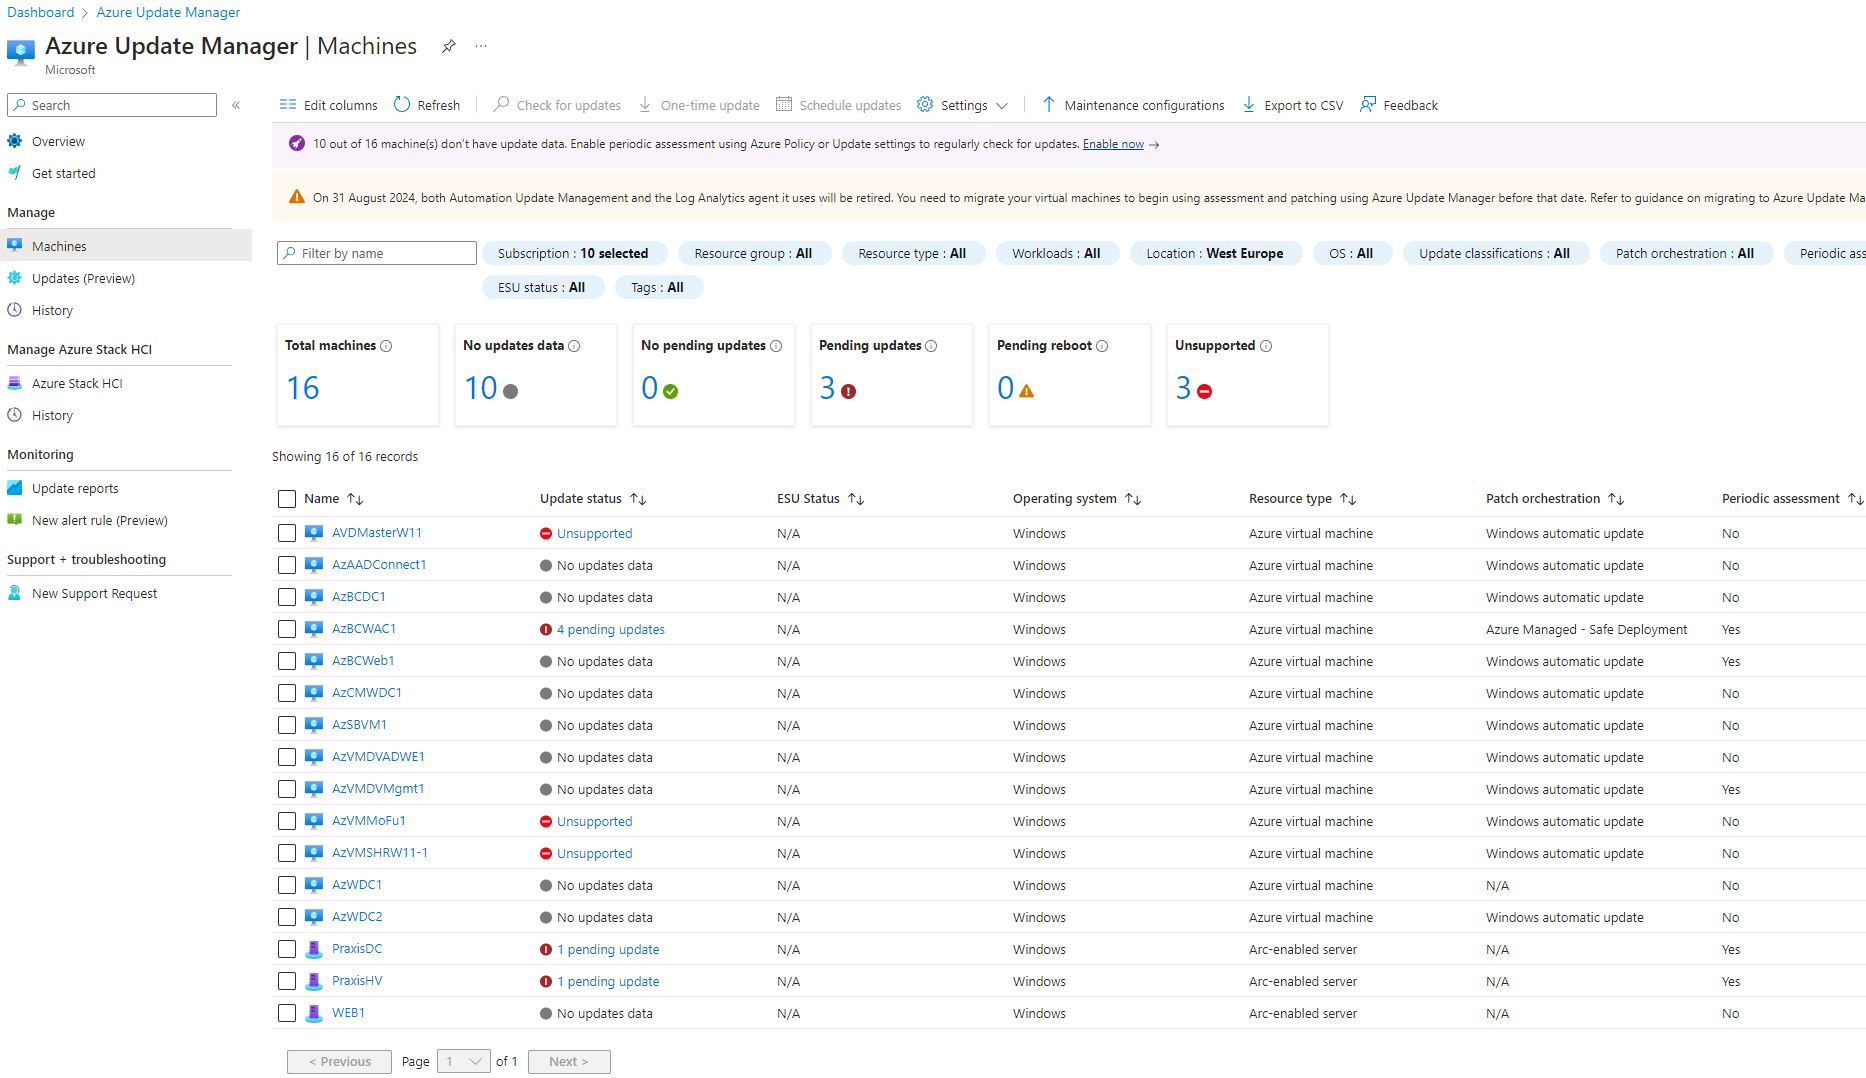Click the Schedule updates calendar icon
The image size is (1866, 1078).
tap(784, 104)
